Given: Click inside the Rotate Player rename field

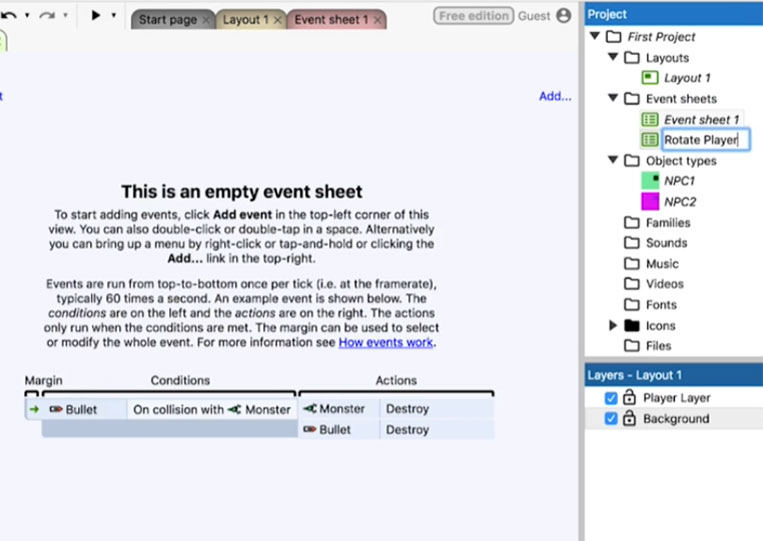Looking at the screenshot, I should (x=705, y=140).
